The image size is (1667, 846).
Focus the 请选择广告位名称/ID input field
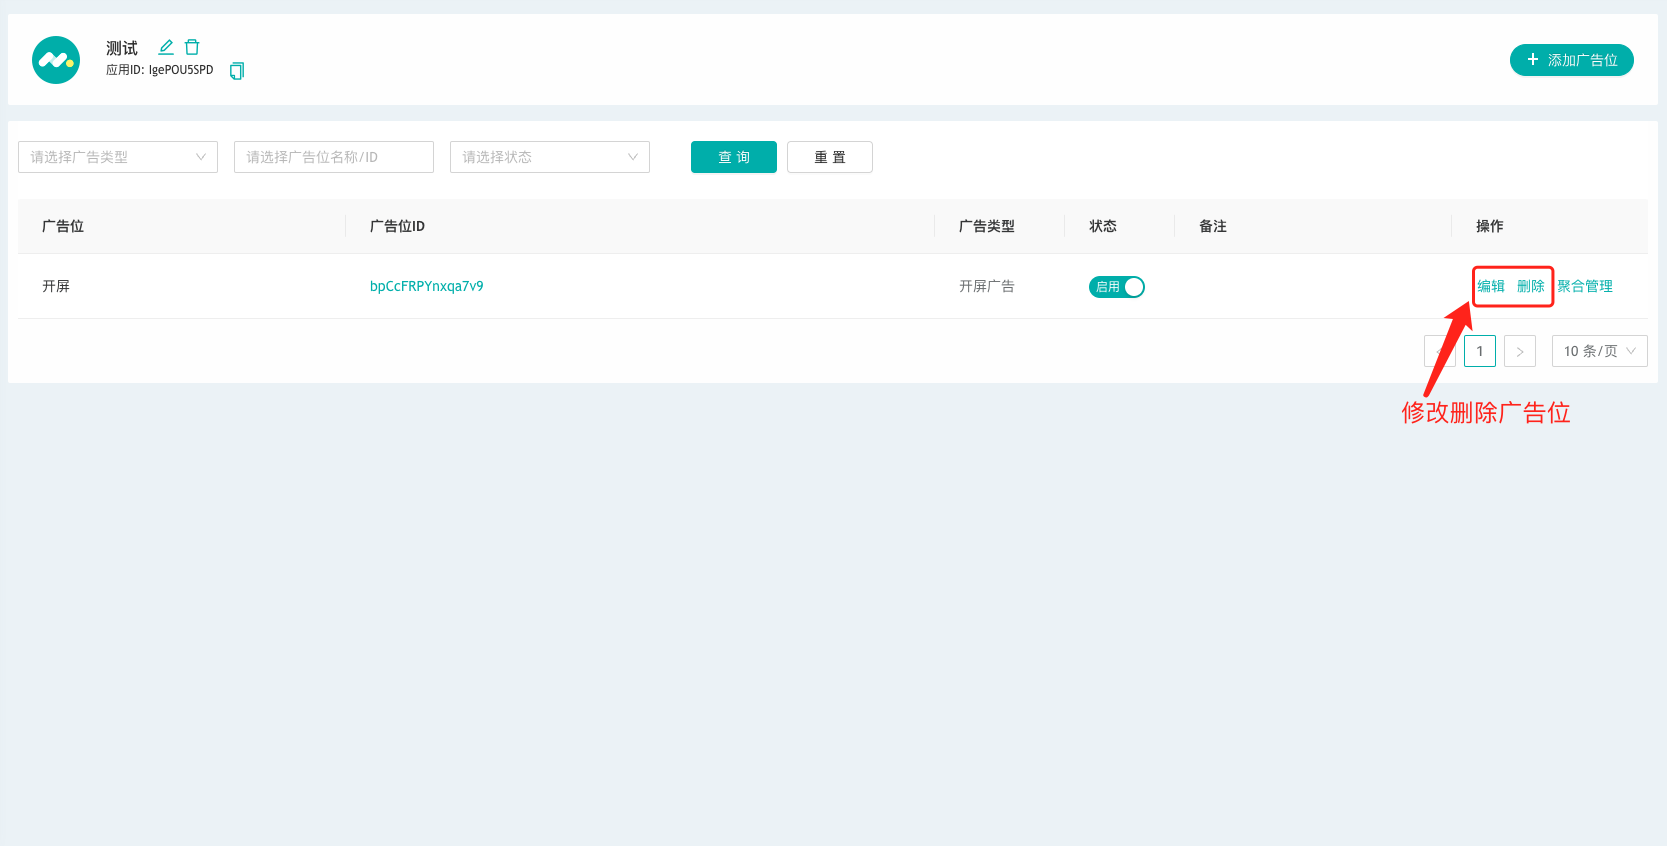(x=333, y=157)
